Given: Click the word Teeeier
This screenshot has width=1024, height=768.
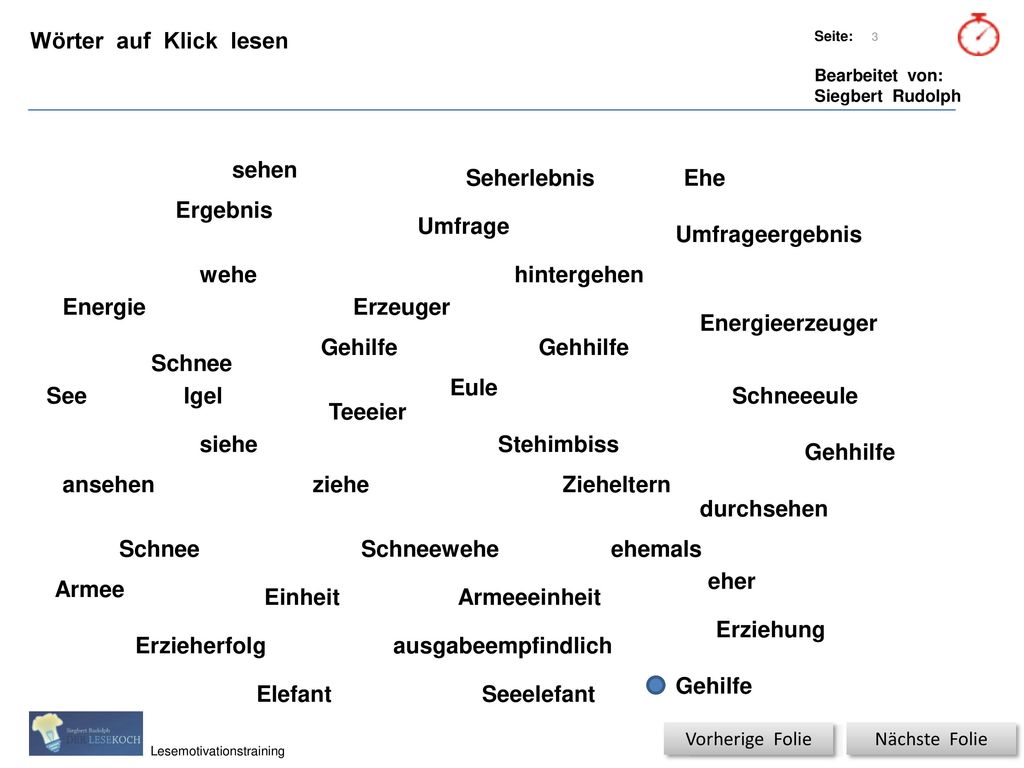Looking at the screenshot, I should tap(367, 412).
